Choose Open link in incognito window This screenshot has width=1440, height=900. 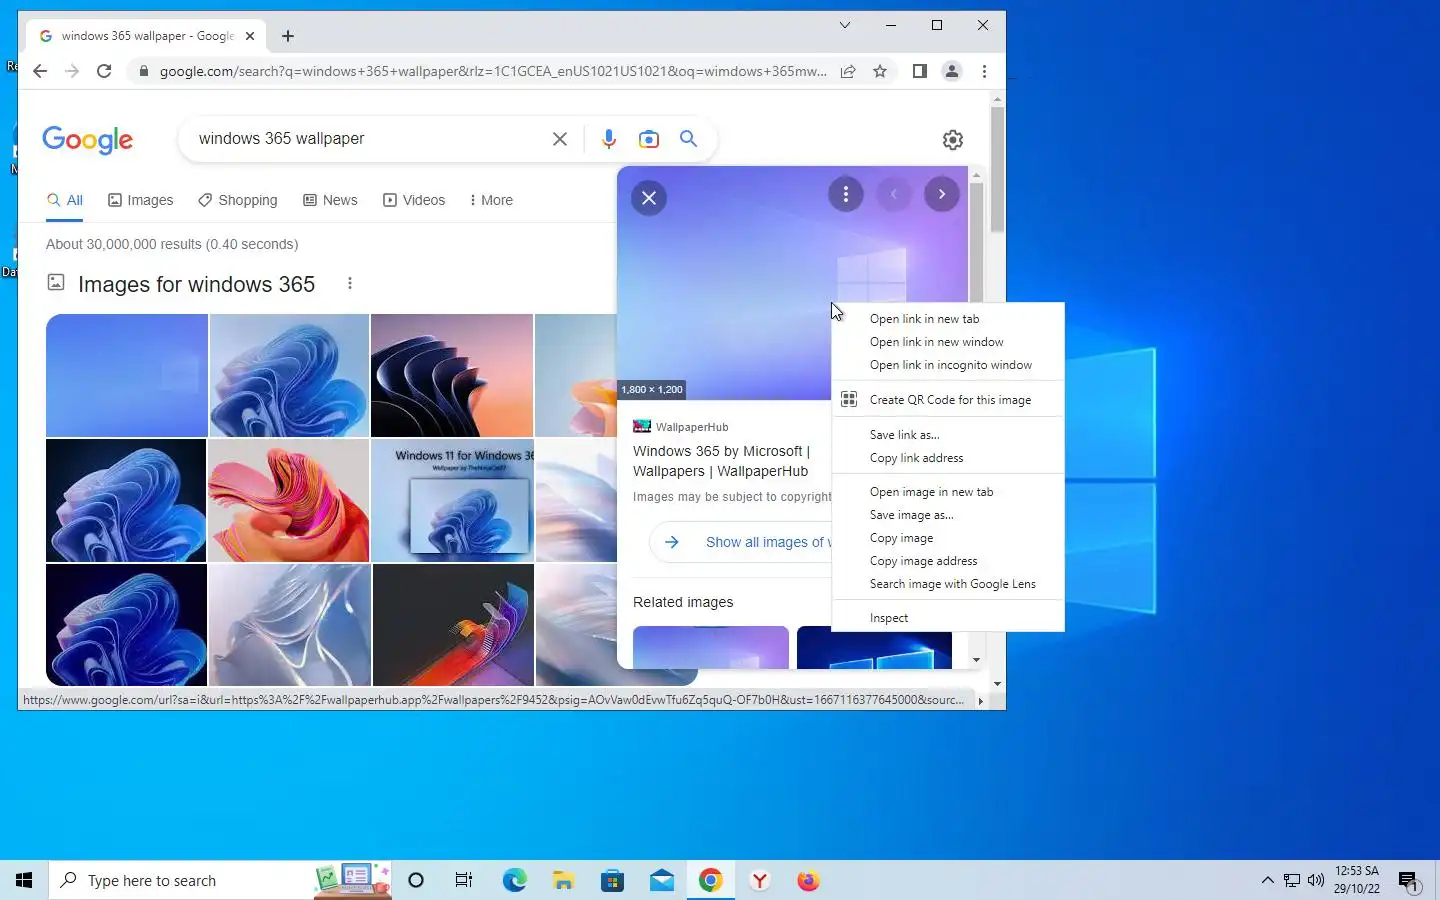[948, 365]
